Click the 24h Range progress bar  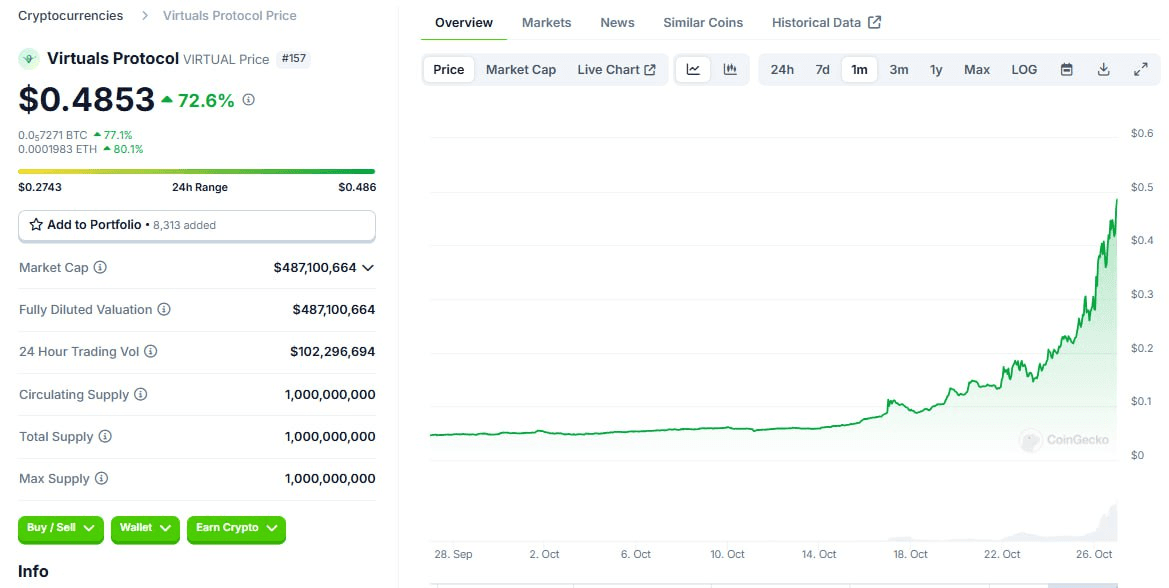tap(197, 171)
